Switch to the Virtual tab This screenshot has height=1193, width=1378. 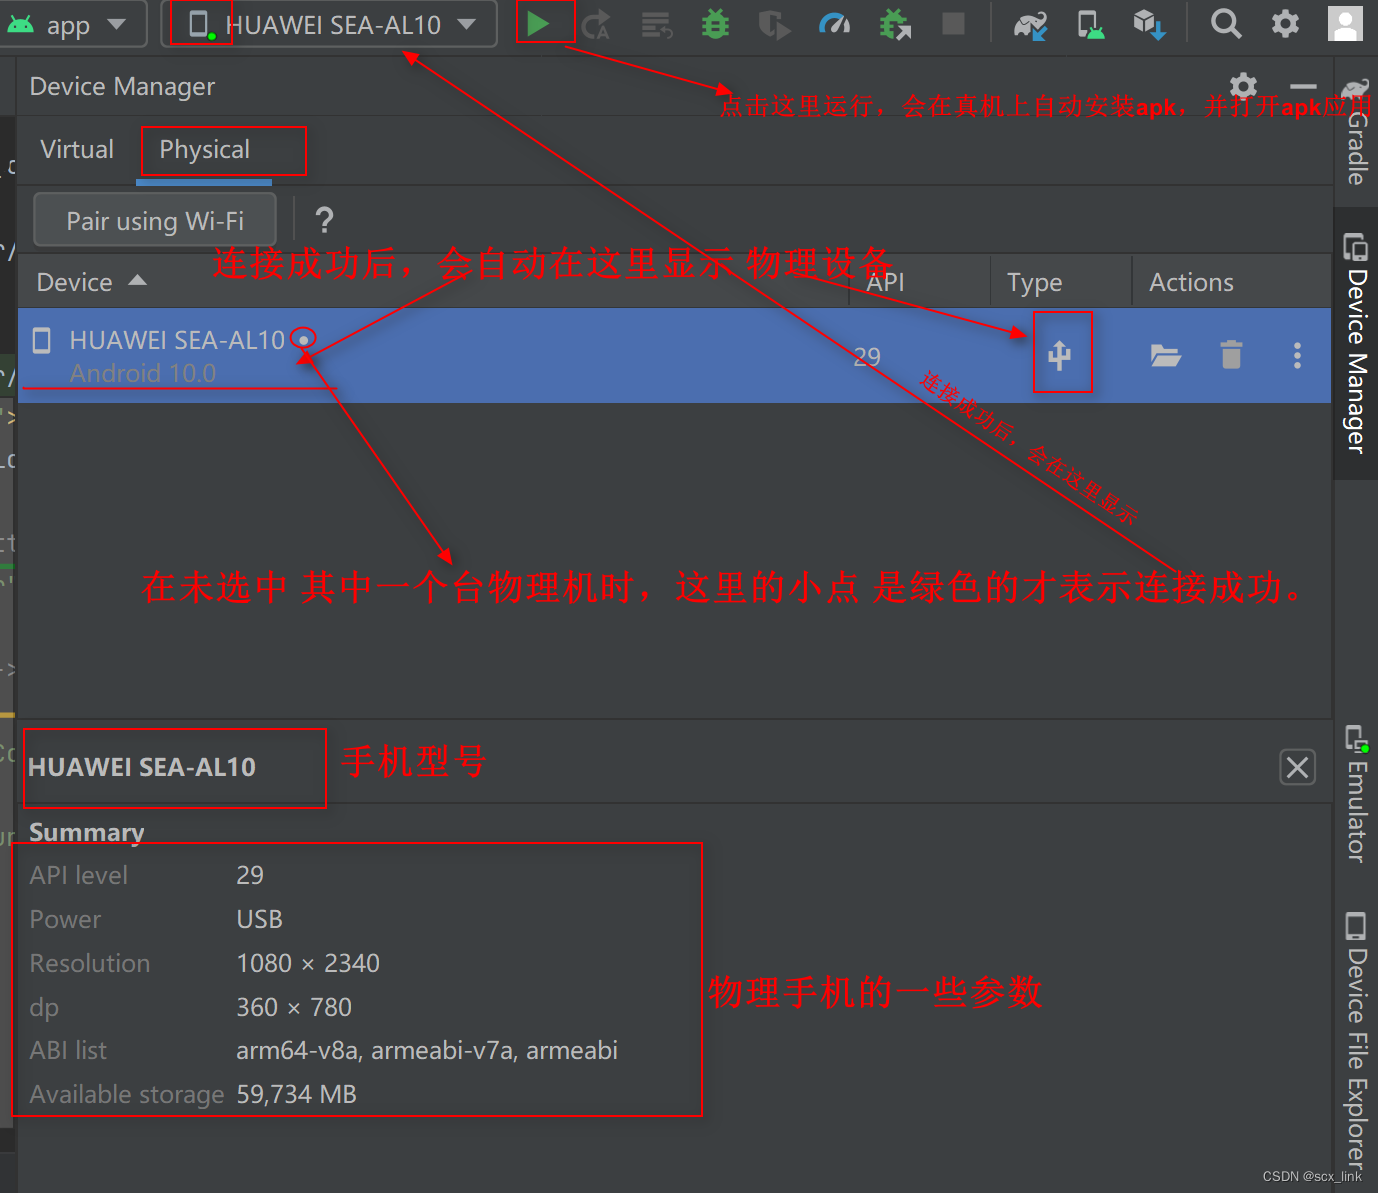(77, 149)
